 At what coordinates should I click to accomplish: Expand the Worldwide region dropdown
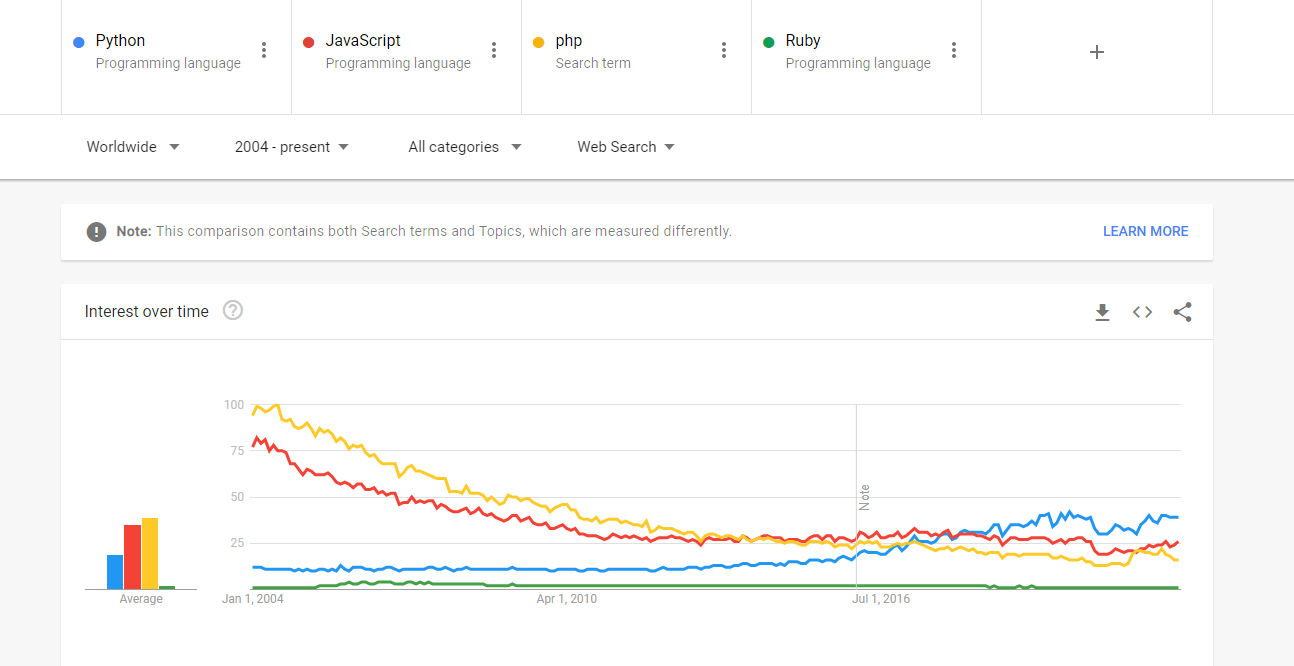point(133,147)
